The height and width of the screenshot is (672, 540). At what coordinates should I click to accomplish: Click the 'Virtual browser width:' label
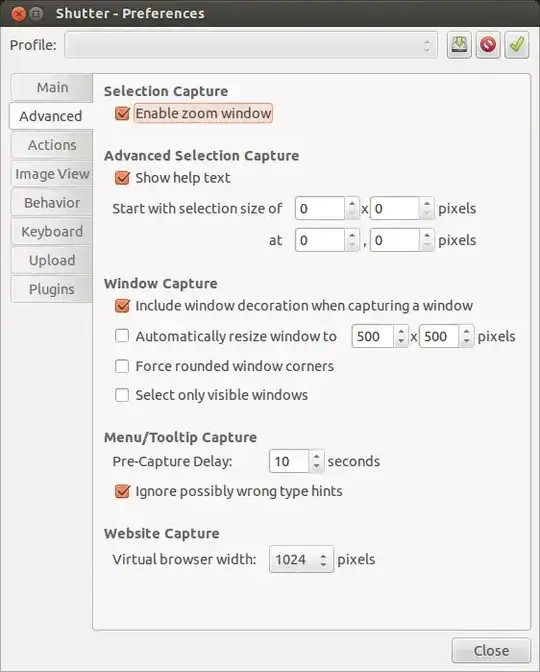184,559
